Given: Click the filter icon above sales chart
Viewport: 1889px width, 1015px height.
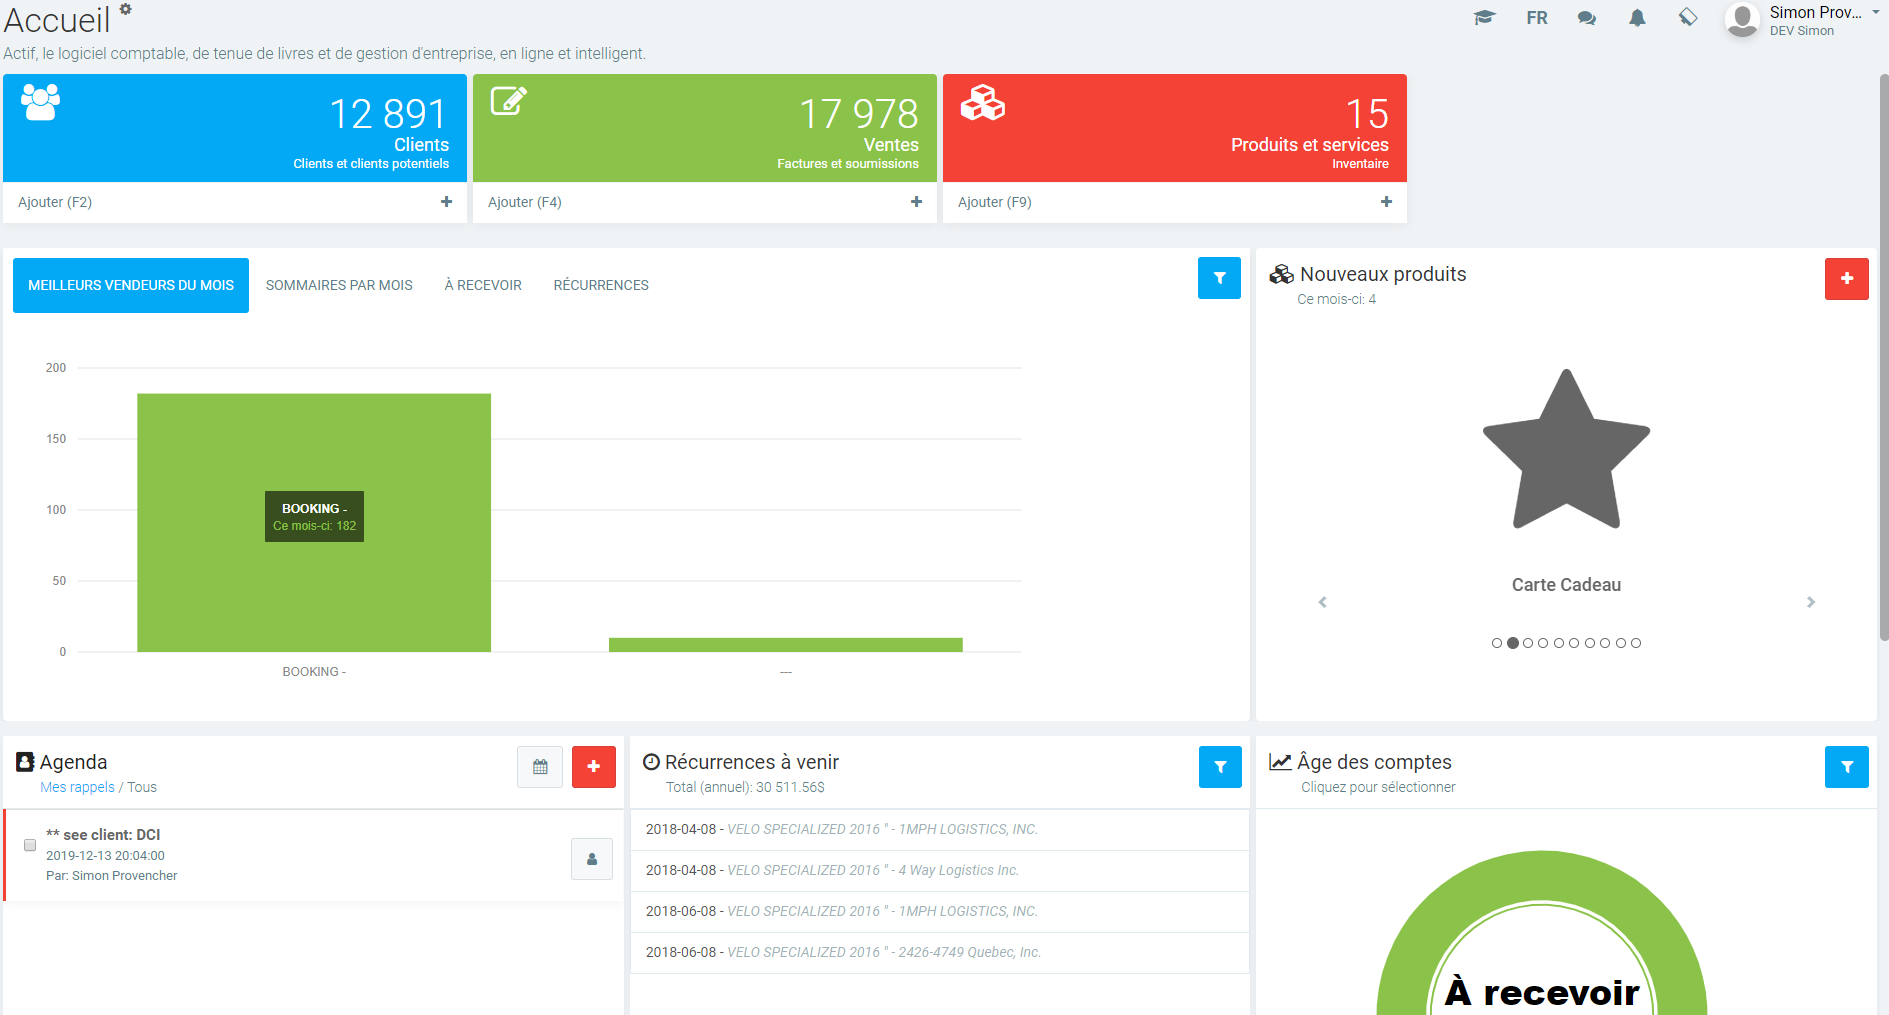Looking at the screenshot, I should (1219, 278).
